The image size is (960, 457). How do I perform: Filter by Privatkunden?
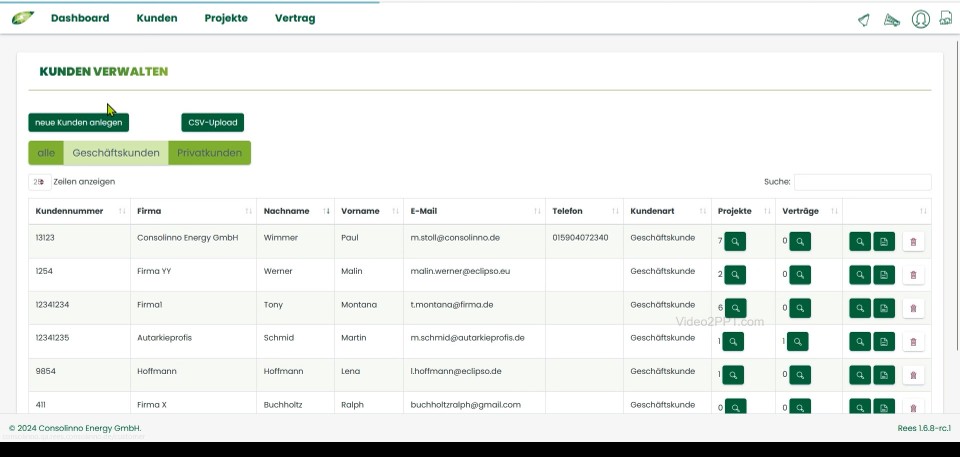[209, 153]
